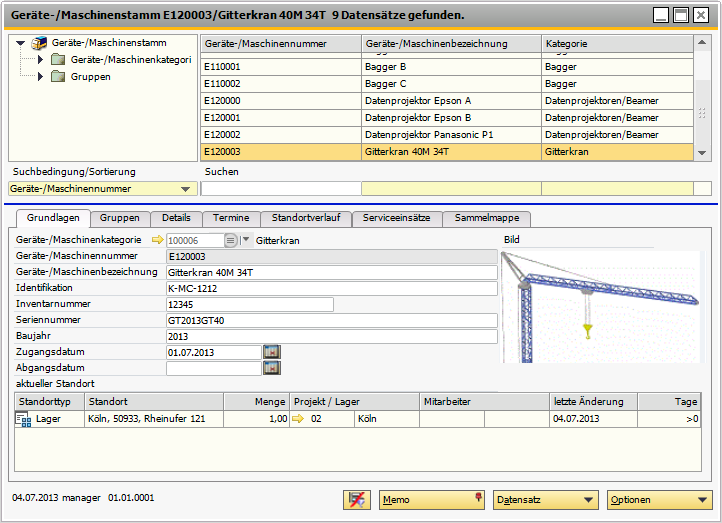Sort by Geräte-/Maschinenbezeichnung column header
Image resolution: width=722 pixels, height=523 pixels.
point(451,44)
